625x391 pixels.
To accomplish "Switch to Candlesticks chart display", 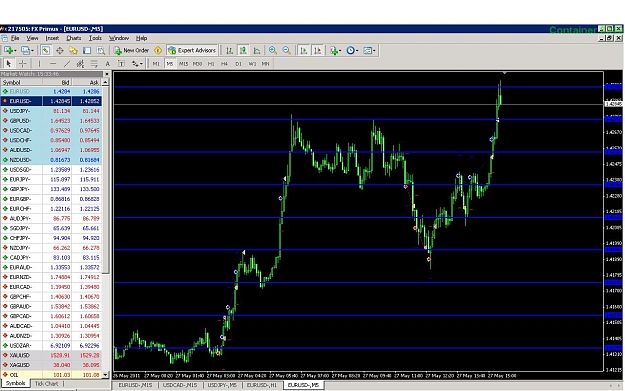I will (x=243, y=50).
